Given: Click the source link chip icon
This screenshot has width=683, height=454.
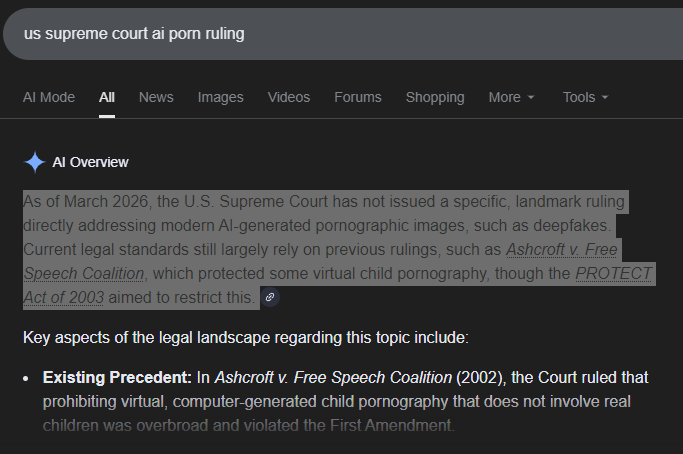Looking at the screenshot, I should (x=270, y=297).
